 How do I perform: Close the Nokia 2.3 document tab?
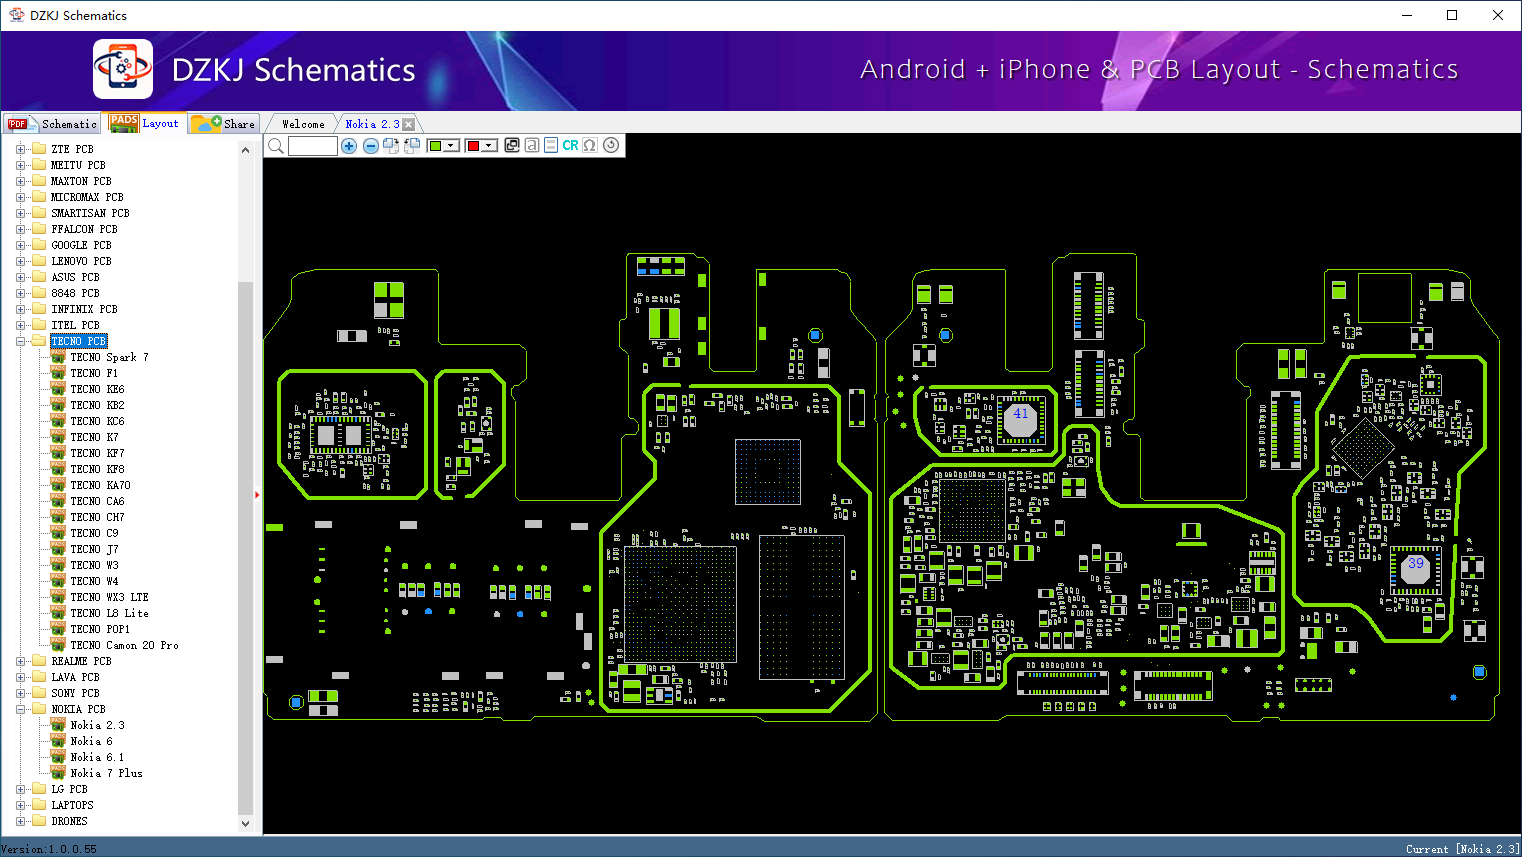(x=408, y=124)
